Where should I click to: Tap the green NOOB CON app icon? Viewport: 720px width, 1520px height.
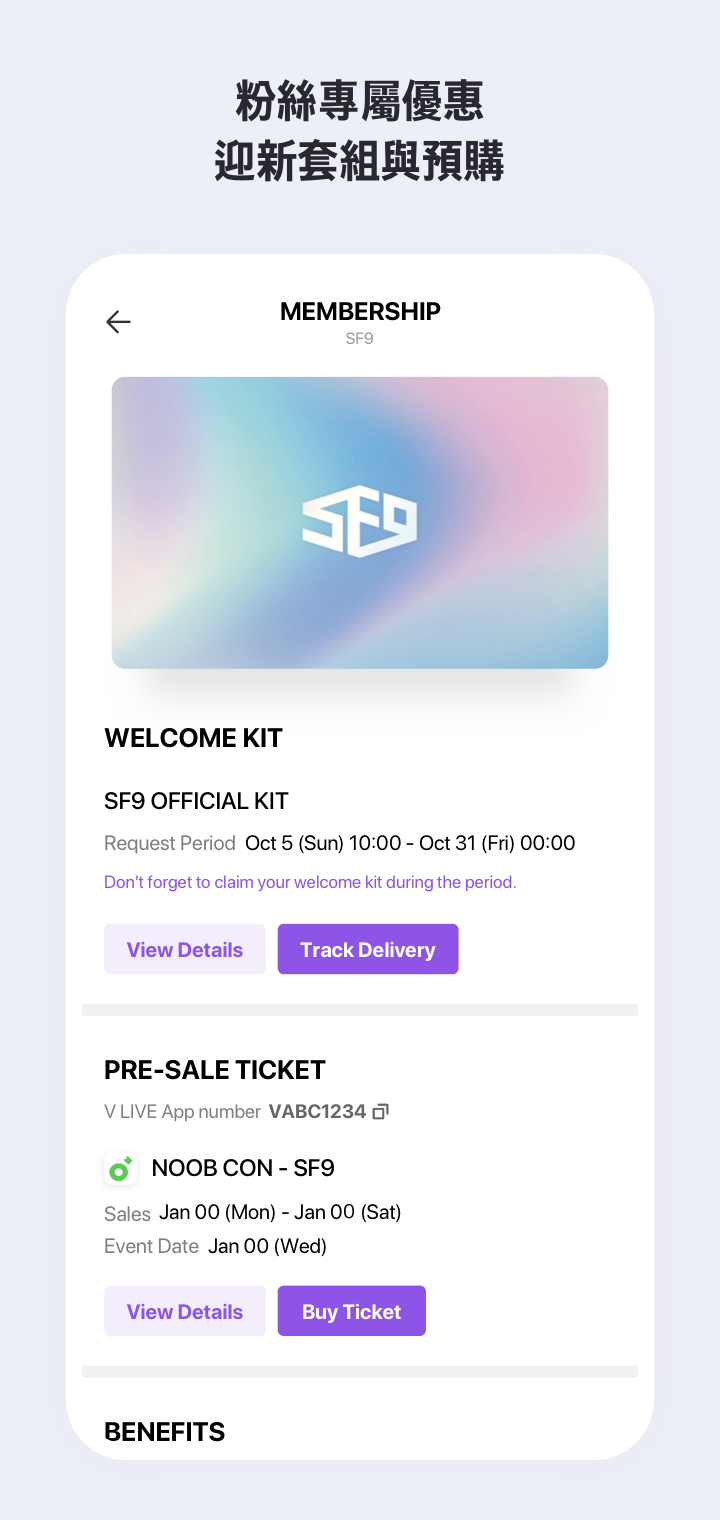pos(121,1168)
